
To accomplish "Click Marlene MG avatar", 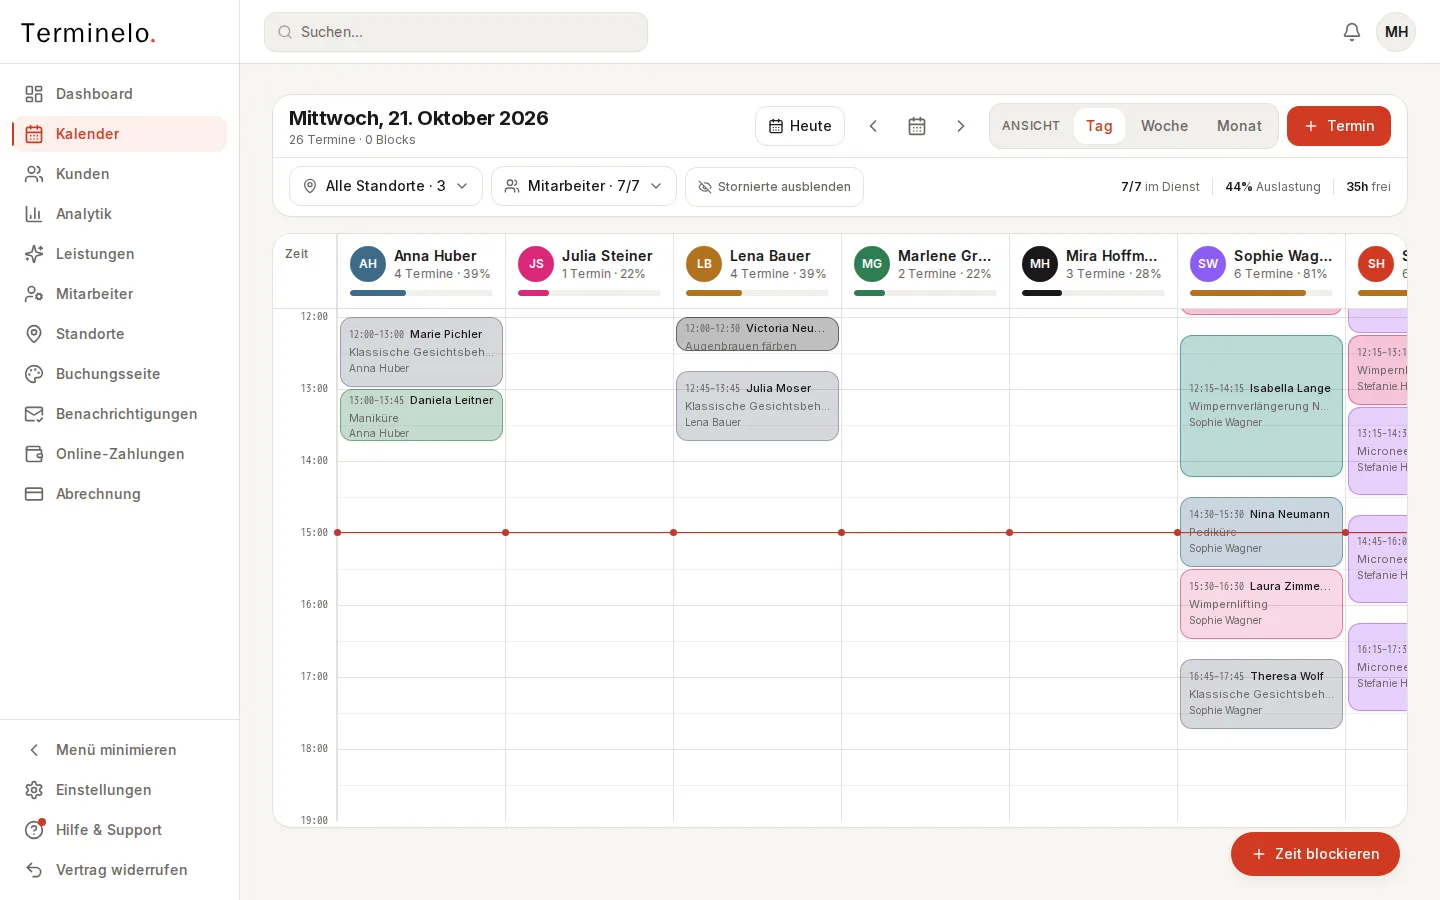I will tap(872, 264).
